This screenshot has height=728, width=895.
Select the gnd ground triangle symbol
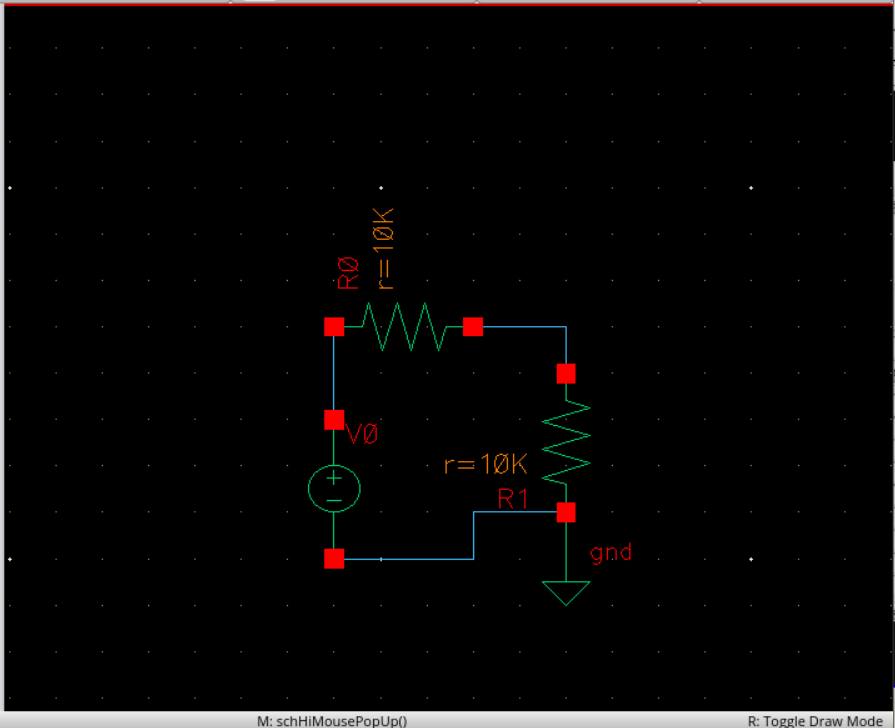click(x=566, y=593)
